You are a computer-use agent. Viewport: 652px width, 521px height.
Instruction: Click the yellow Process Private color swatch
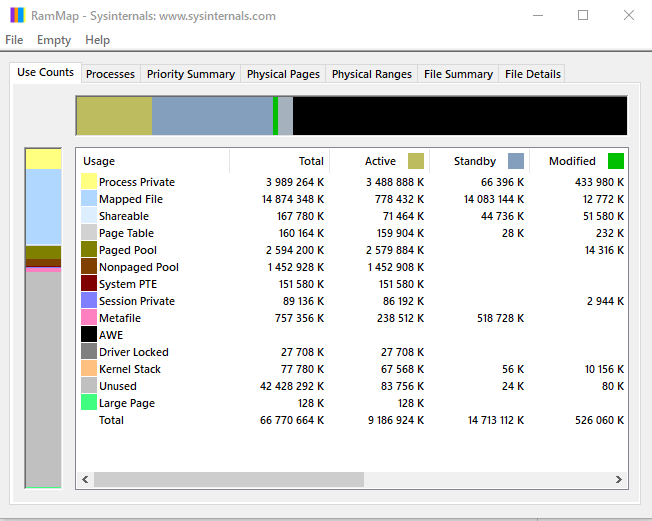pos(89,182)
